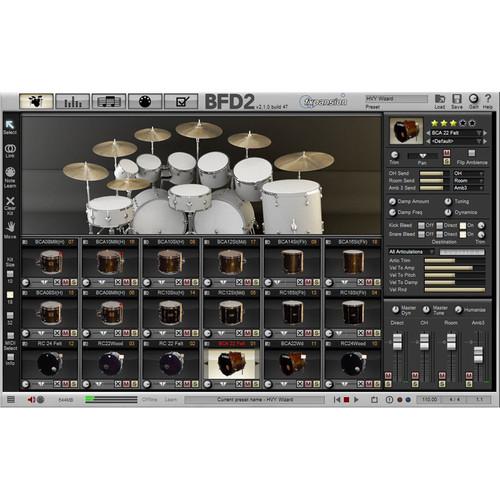Click the Master Tune knob

tap(426, 310)
